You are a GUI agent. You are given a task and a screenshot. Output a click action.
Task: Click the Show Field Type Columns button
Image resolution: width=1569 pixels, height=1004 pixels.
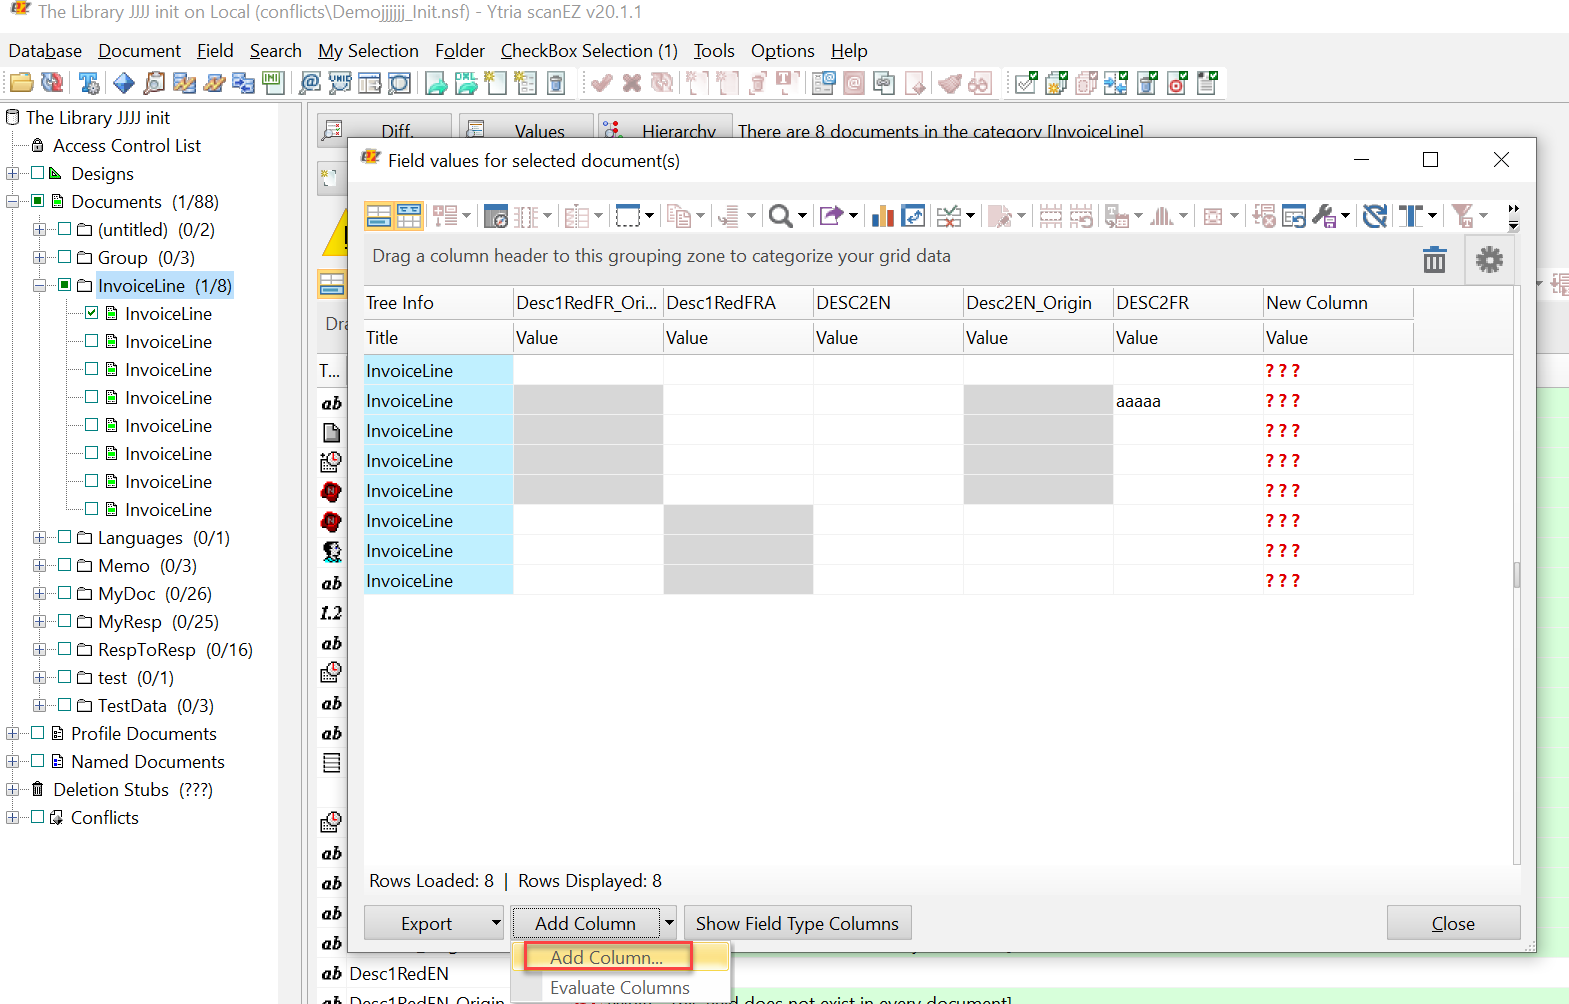coord(797,923)
